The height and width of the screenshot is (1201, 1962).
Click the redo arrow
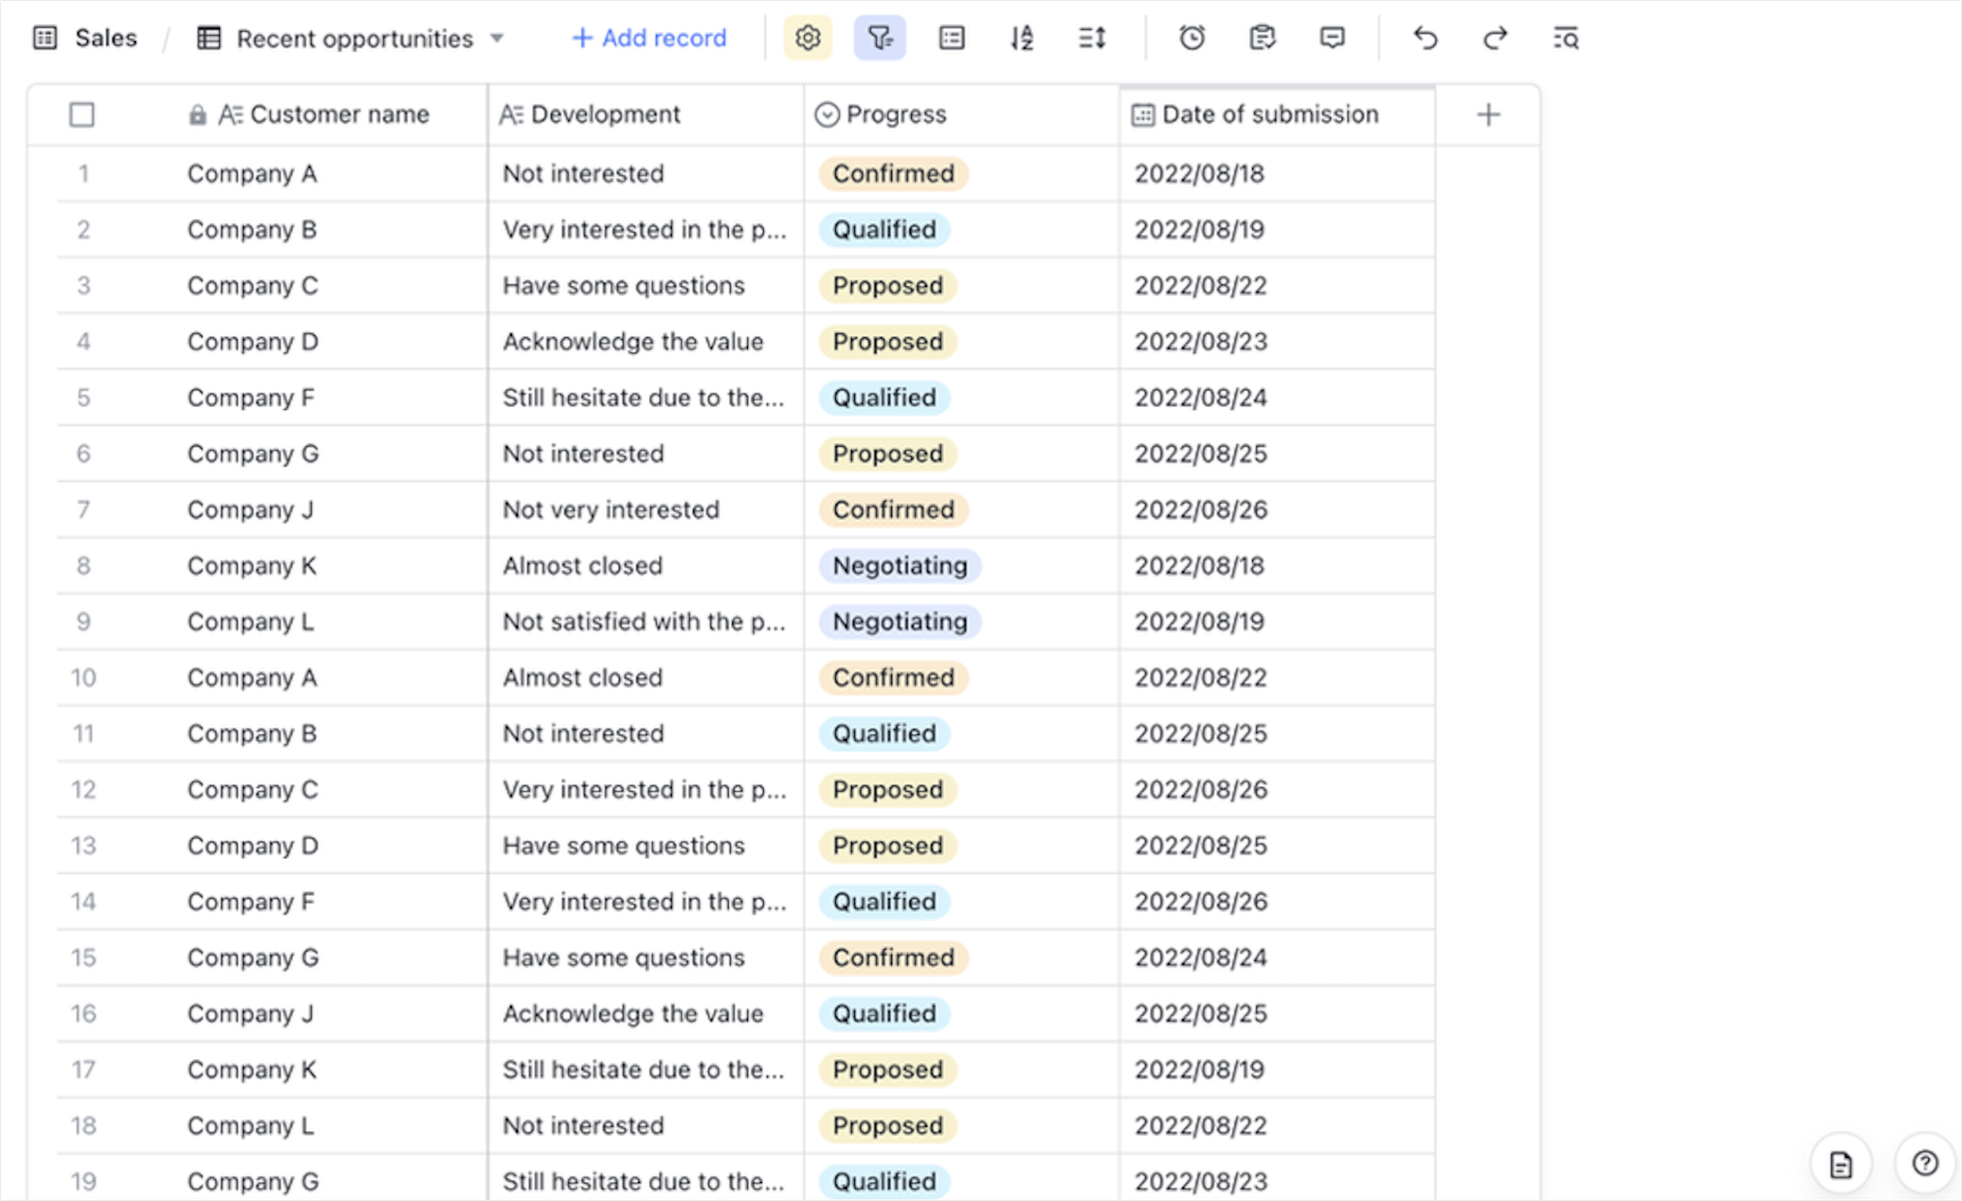pyautogui.click(x=1495, y=38)
